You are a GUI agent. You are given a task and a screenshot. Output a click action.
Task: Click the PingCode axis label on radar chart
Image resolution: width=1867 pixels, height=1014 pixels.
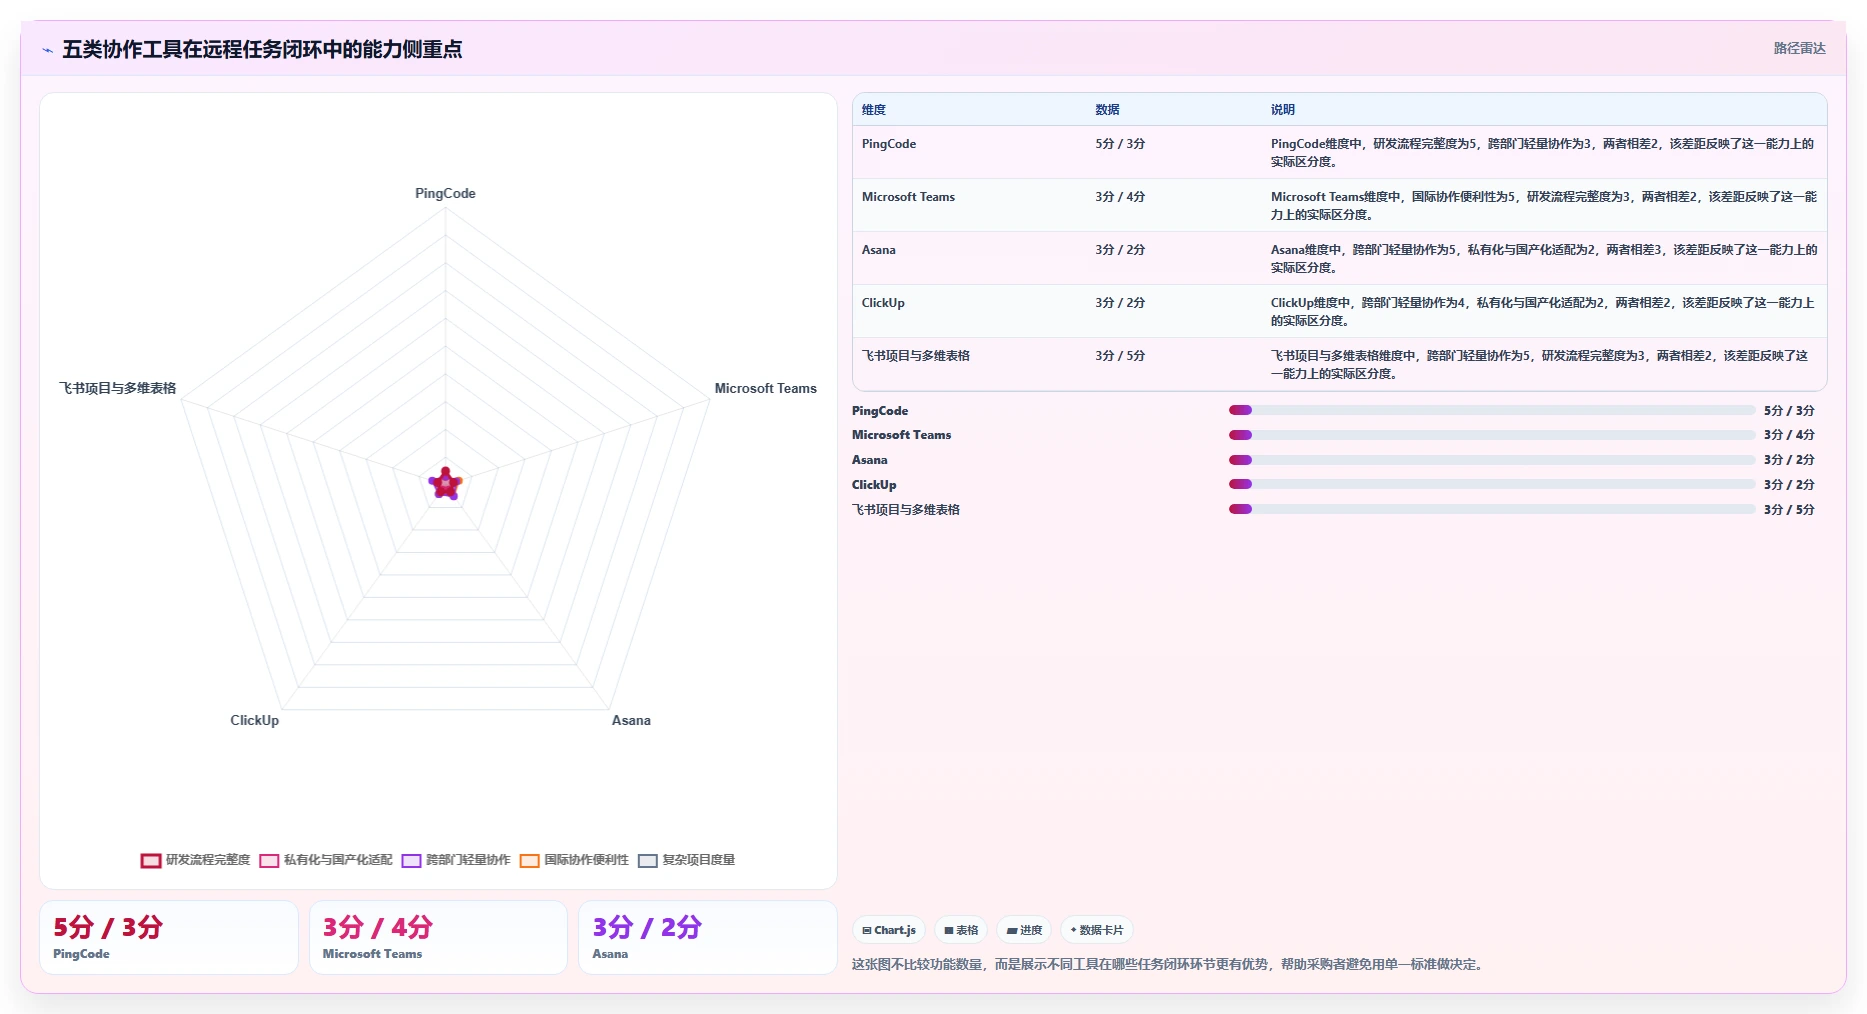click(445, 194)
